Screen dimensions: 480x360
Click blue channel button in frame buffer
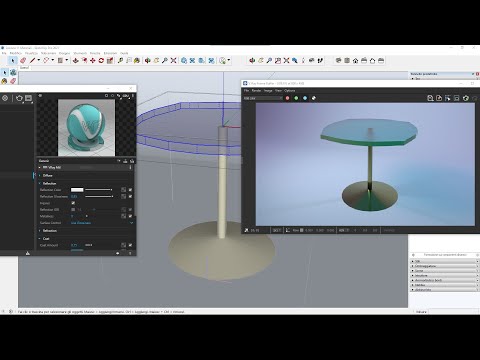(x=305, y=98)
